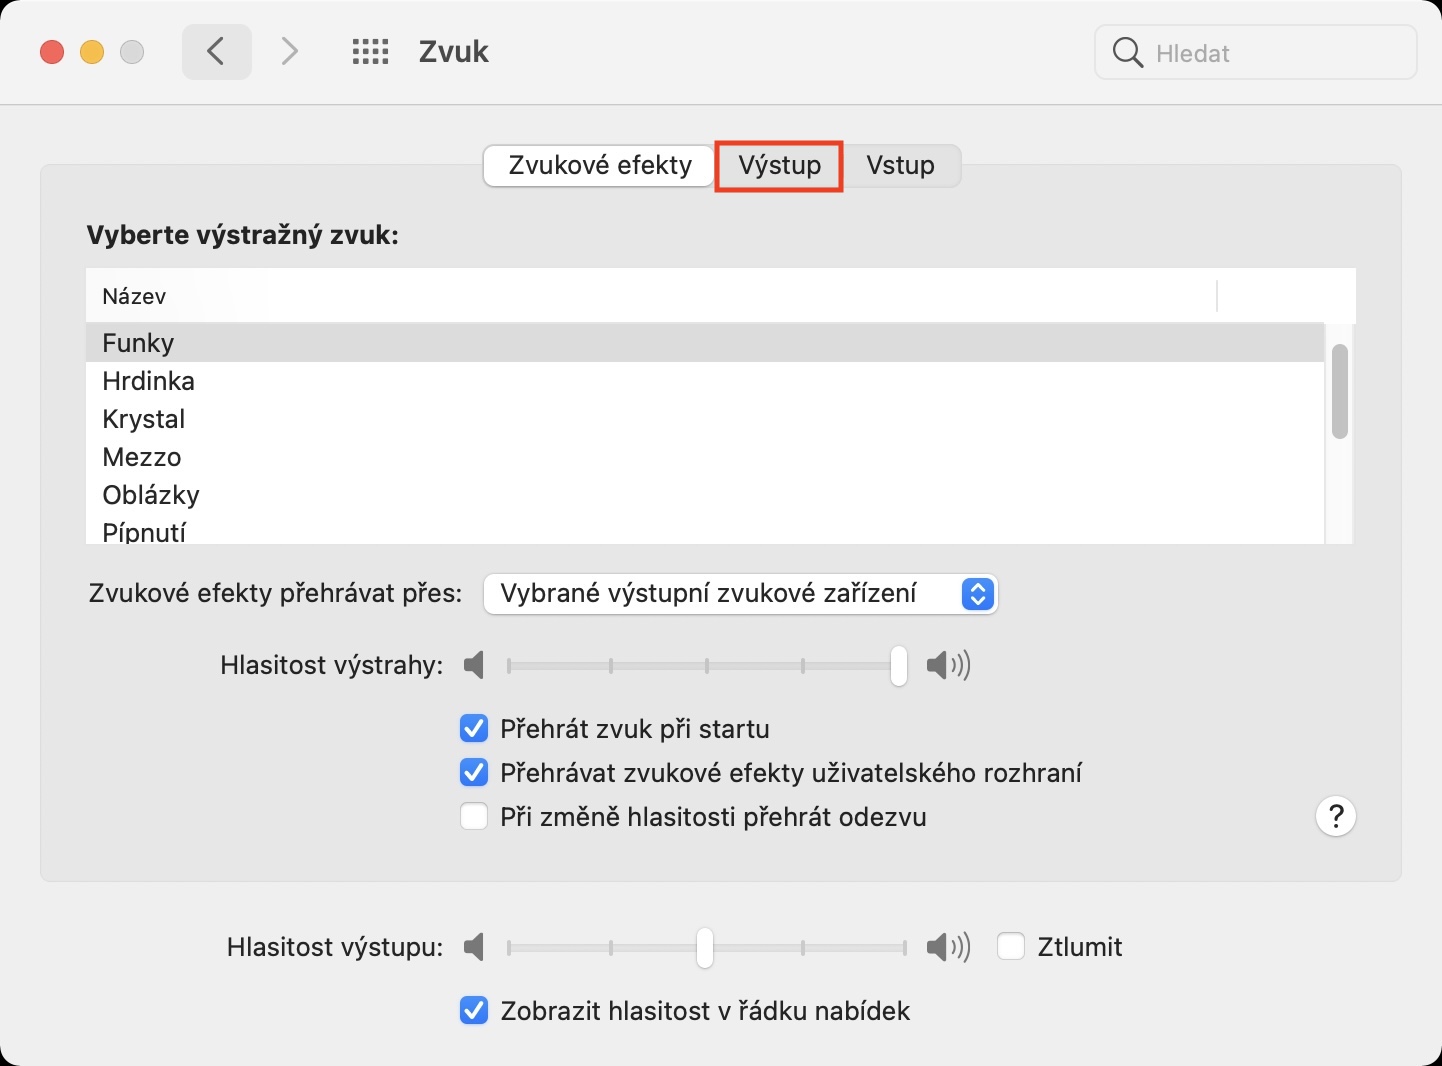
Task: Switch to the Výstup tab
Action: click(780, 166)
